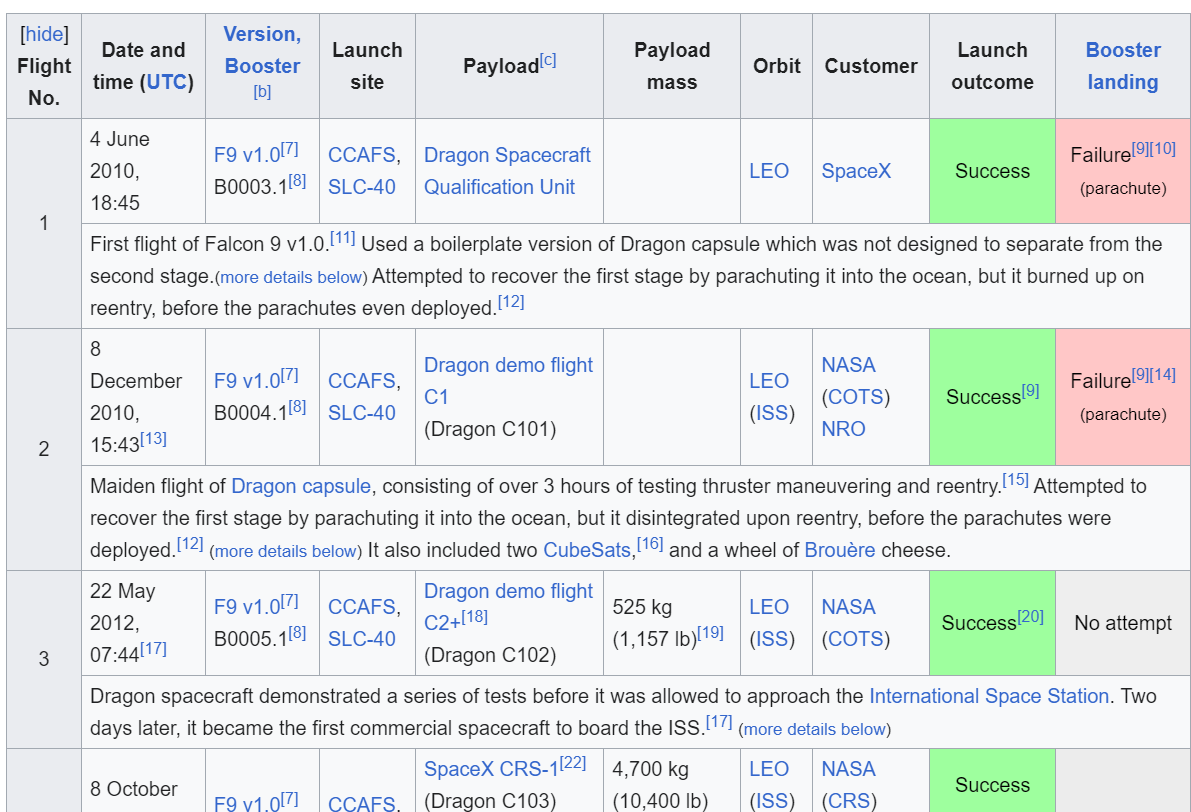
Task: Open the Dragon capsule article link
Action: click(301, 487)
